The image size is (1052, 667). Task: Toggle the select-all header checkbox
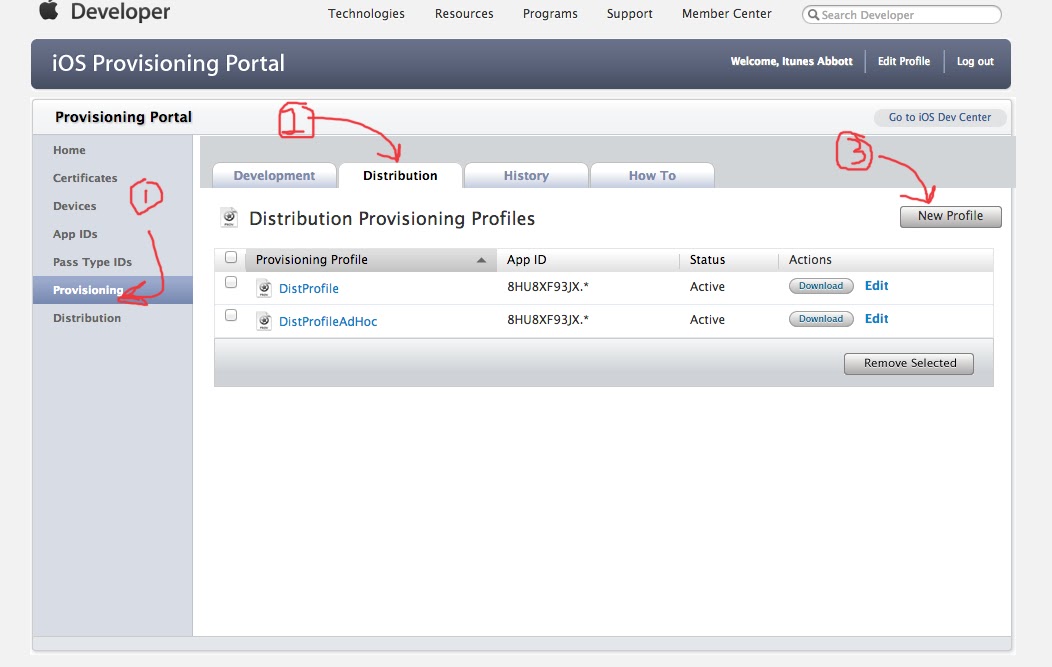pos(231,257)
